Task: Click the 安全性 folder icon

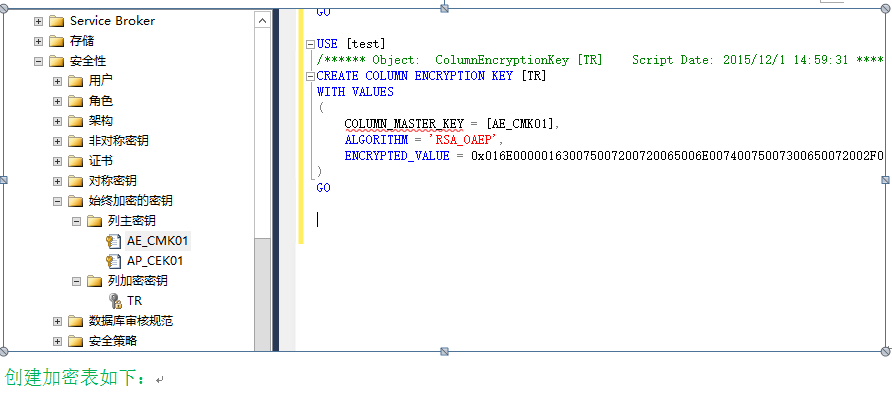Action: [56, 61]
